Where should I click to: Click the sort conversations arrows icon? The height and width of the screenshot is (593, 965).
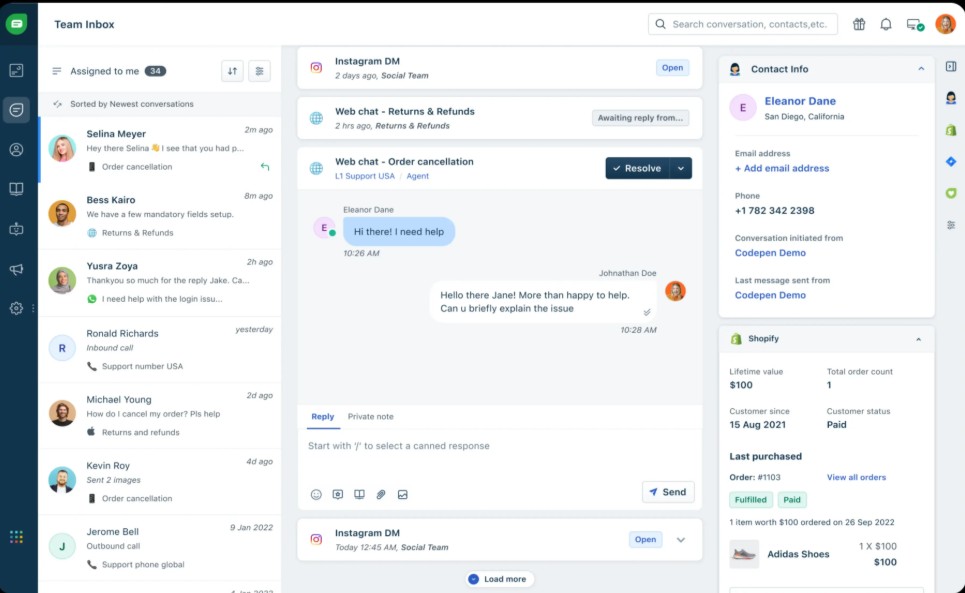pos(232,71)
